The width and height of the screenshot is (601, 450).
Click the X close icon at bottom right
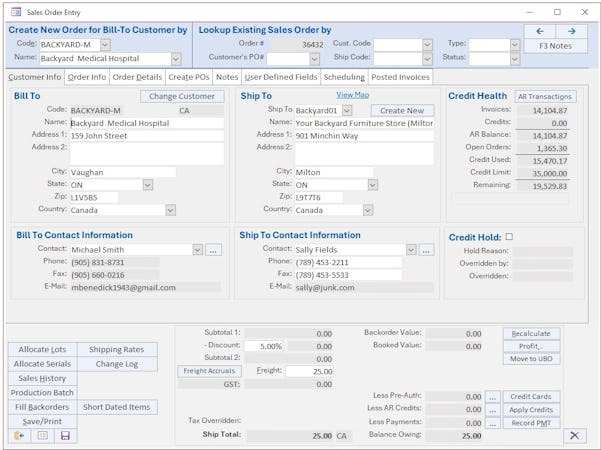pos(575,435)
